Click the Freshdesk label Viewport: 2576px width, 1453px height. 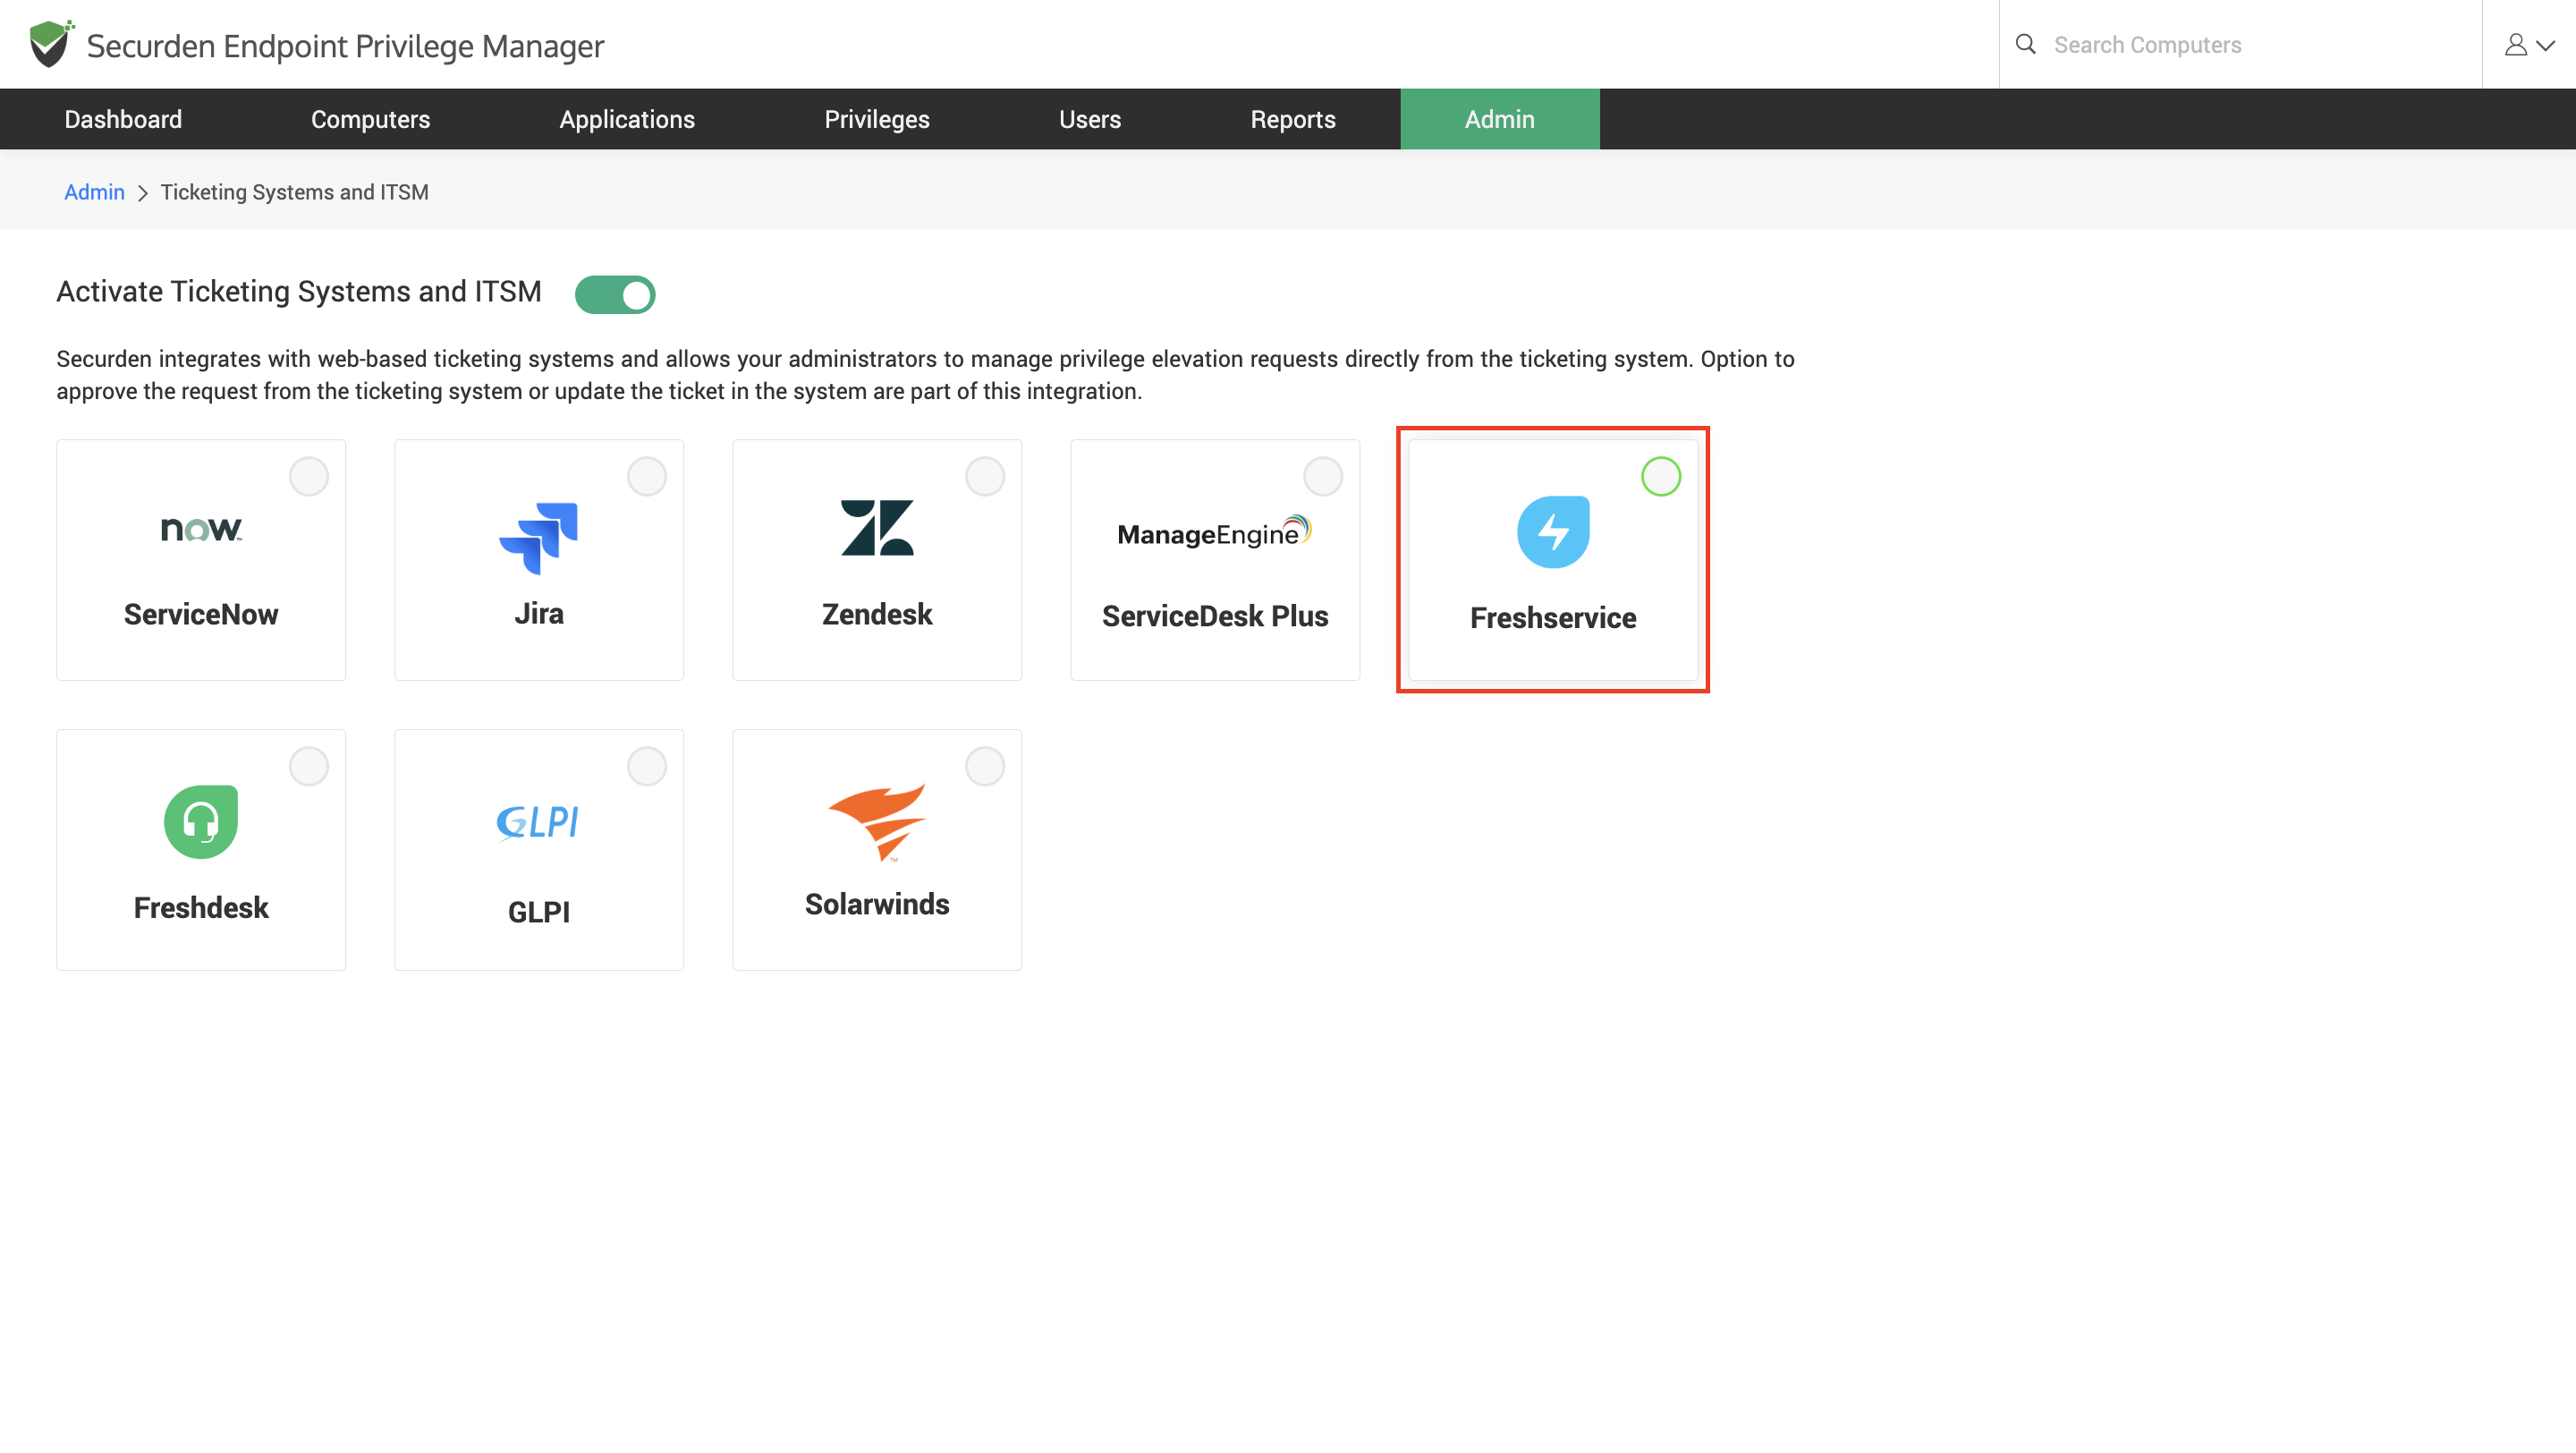point(201,907)
